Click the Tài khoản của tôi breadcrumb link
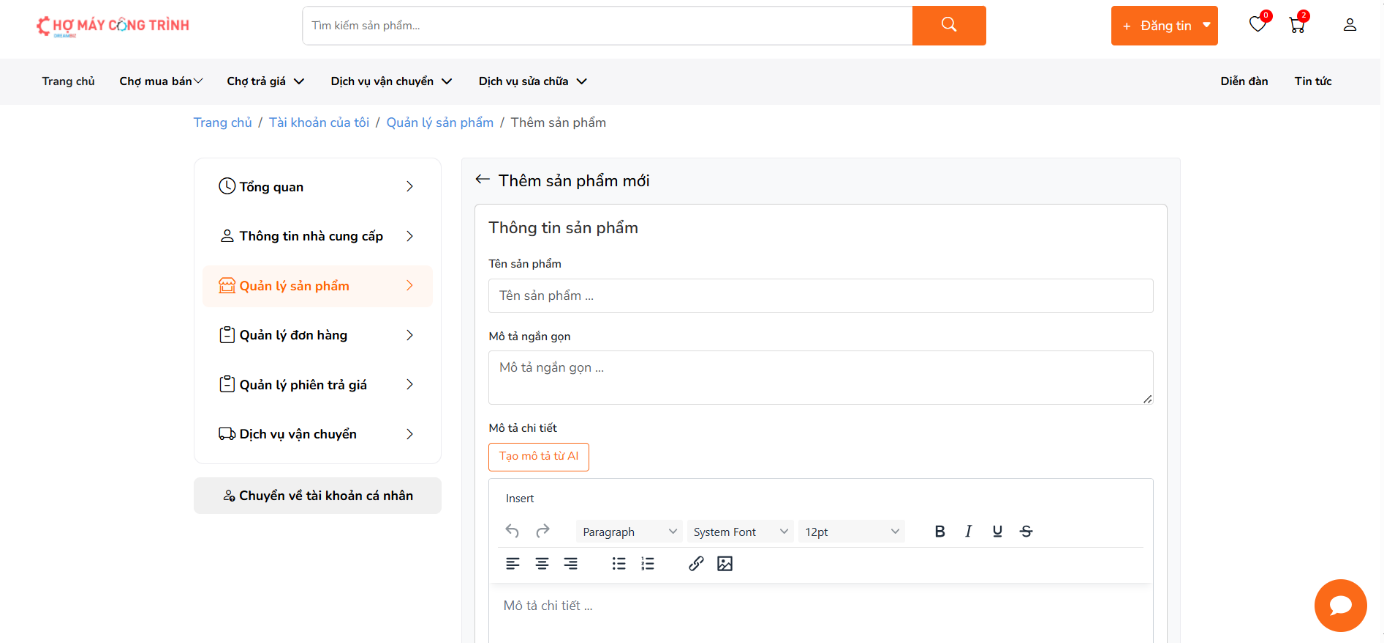Image resolution: width=1384 pixels, height=643 pixels. coord(319,122)
